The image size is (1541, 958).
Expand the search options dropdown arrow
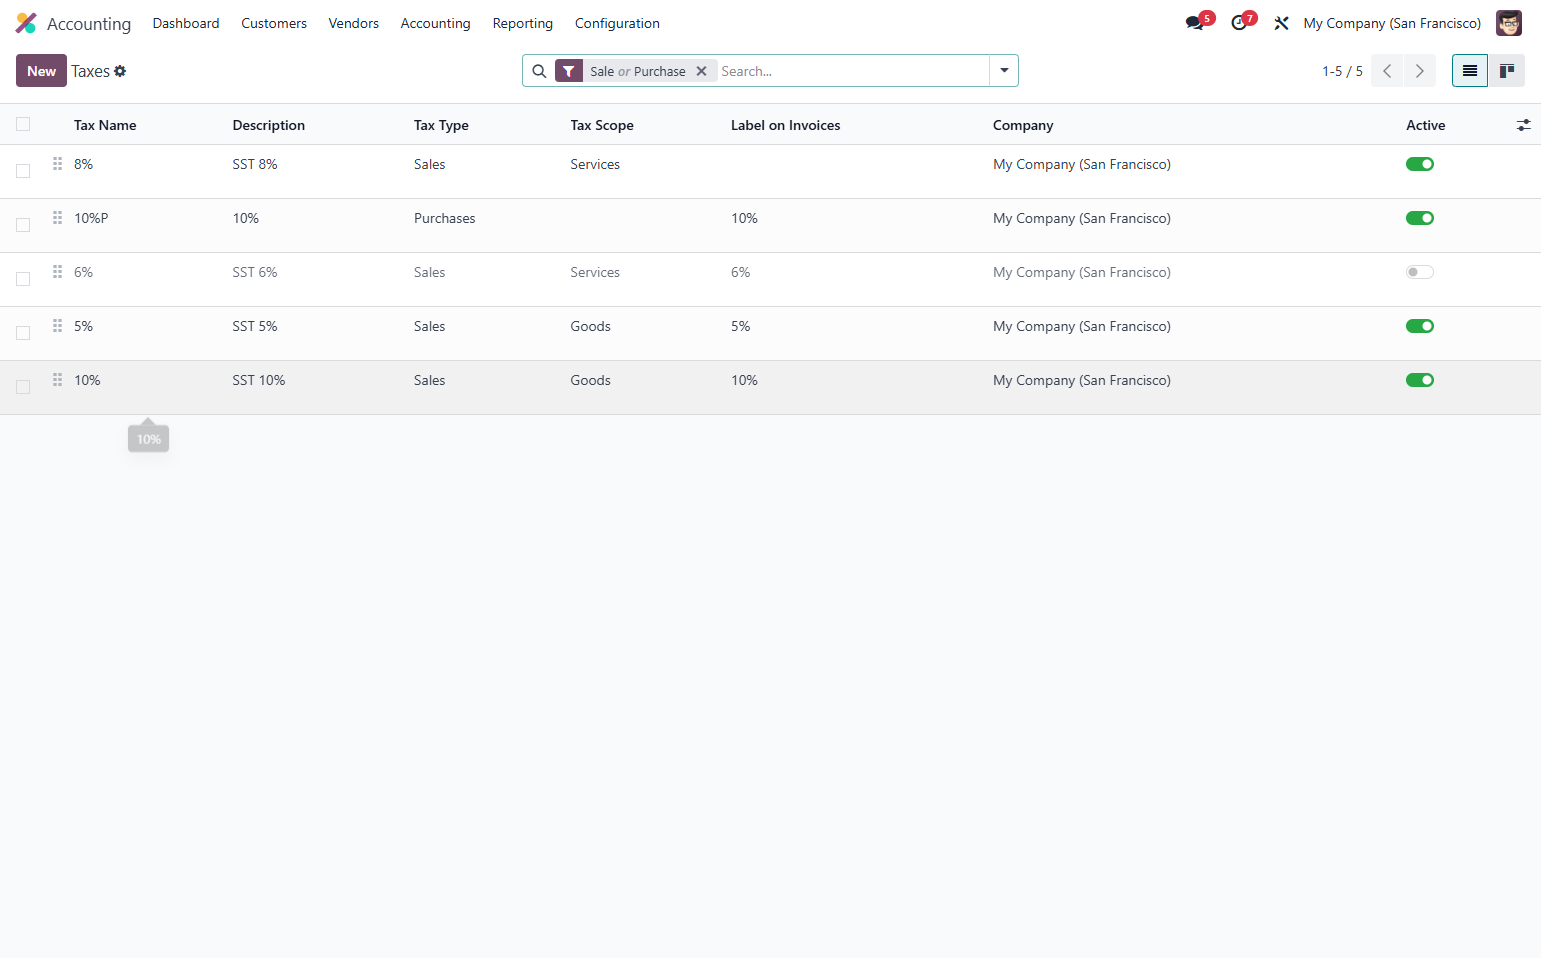point(1004,71)
